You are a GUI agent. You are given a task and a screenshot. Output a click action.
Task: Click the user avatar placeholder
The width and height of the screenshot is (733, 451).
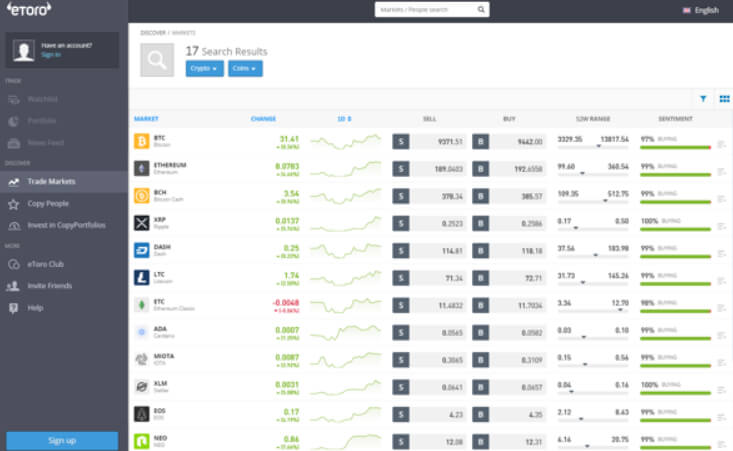[23, 50]
